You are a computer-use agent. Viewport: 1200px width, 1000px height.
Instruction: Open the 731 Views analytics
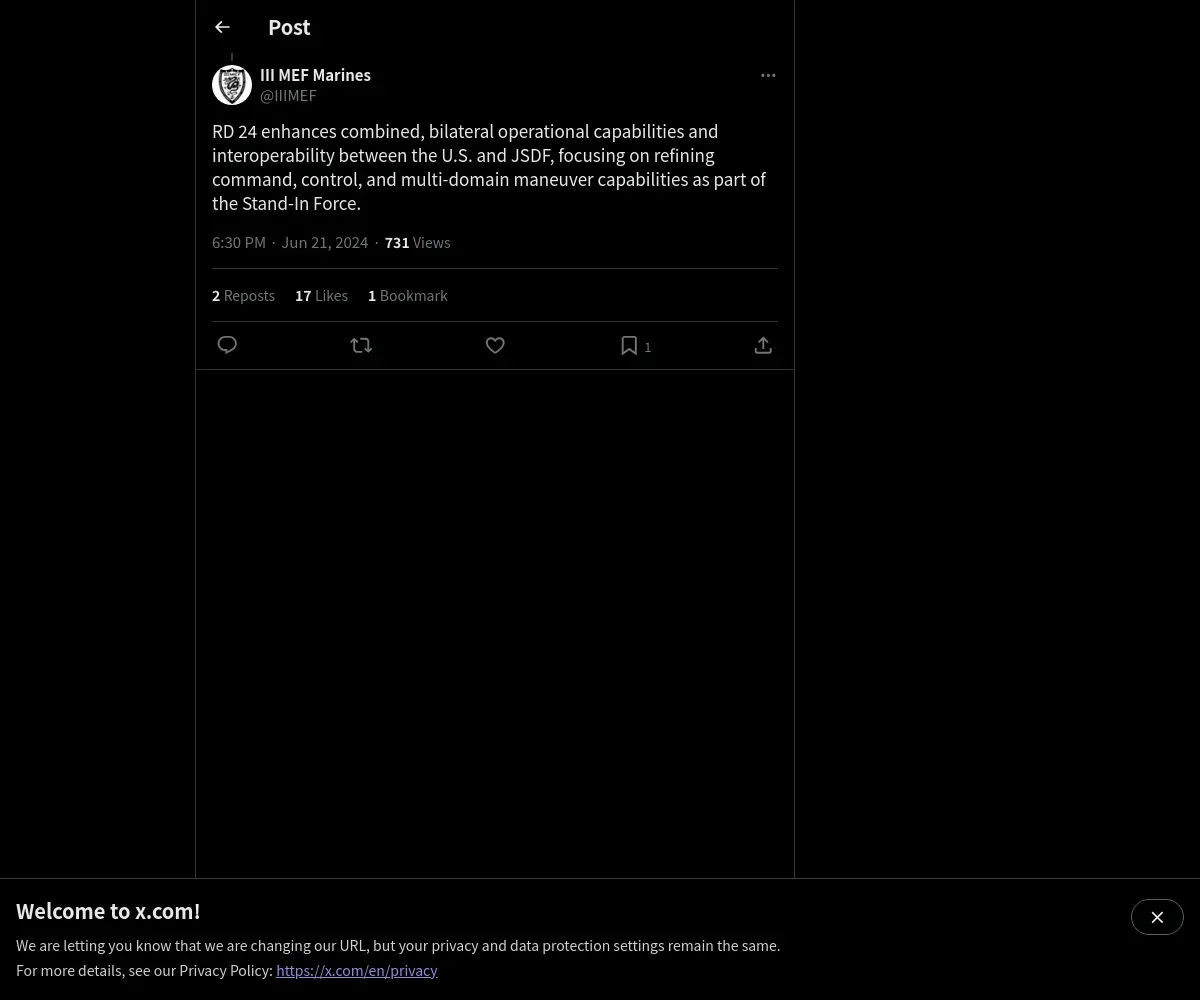click(x=417, y=242)
